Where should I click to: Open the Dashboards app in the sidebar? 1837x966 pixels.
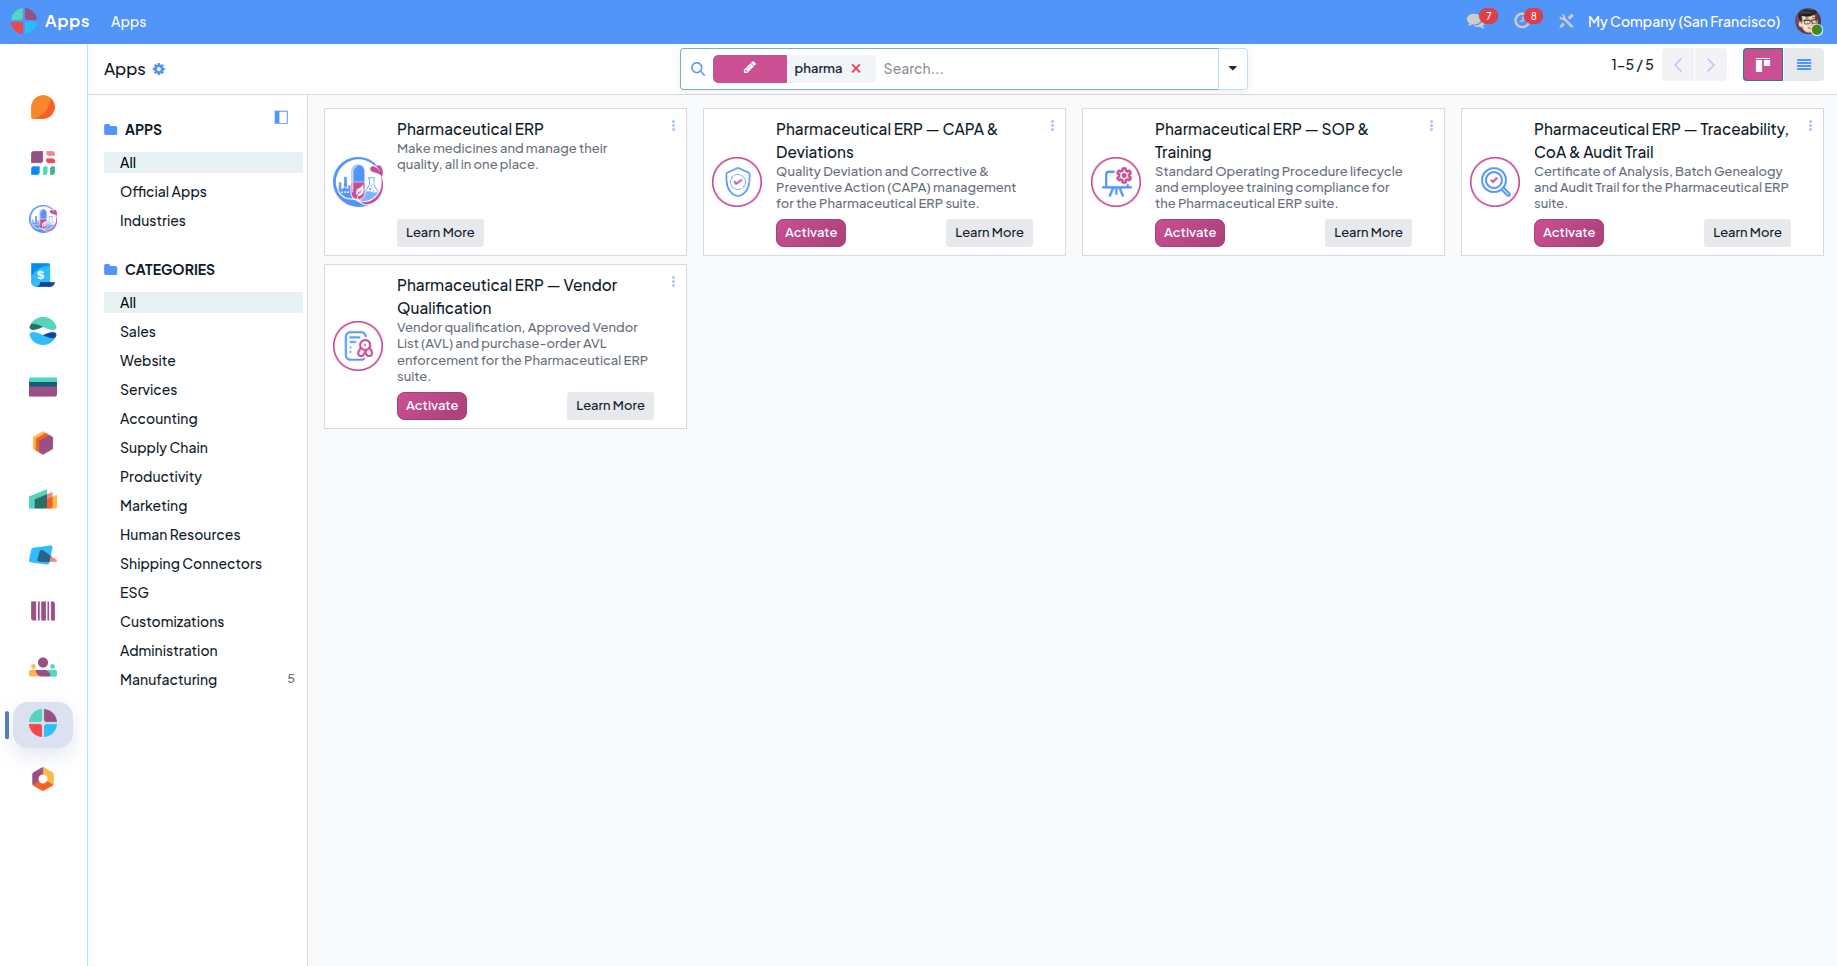point(43,163)
